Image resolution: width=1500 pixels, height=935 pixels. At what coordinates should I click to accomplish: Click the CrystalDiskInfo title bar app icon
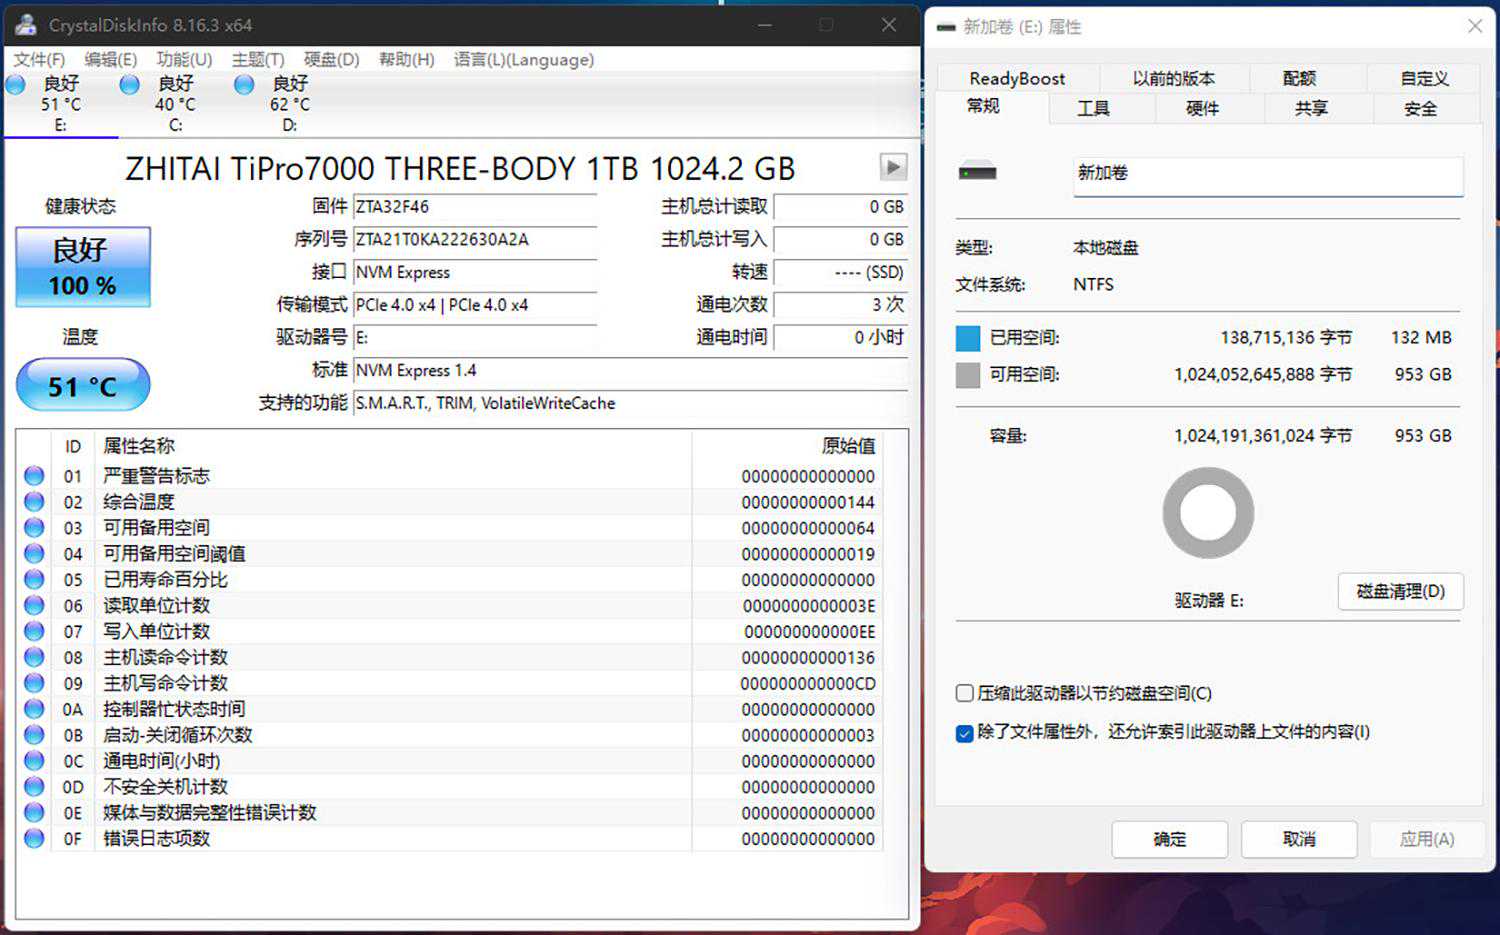click(25, 25)
